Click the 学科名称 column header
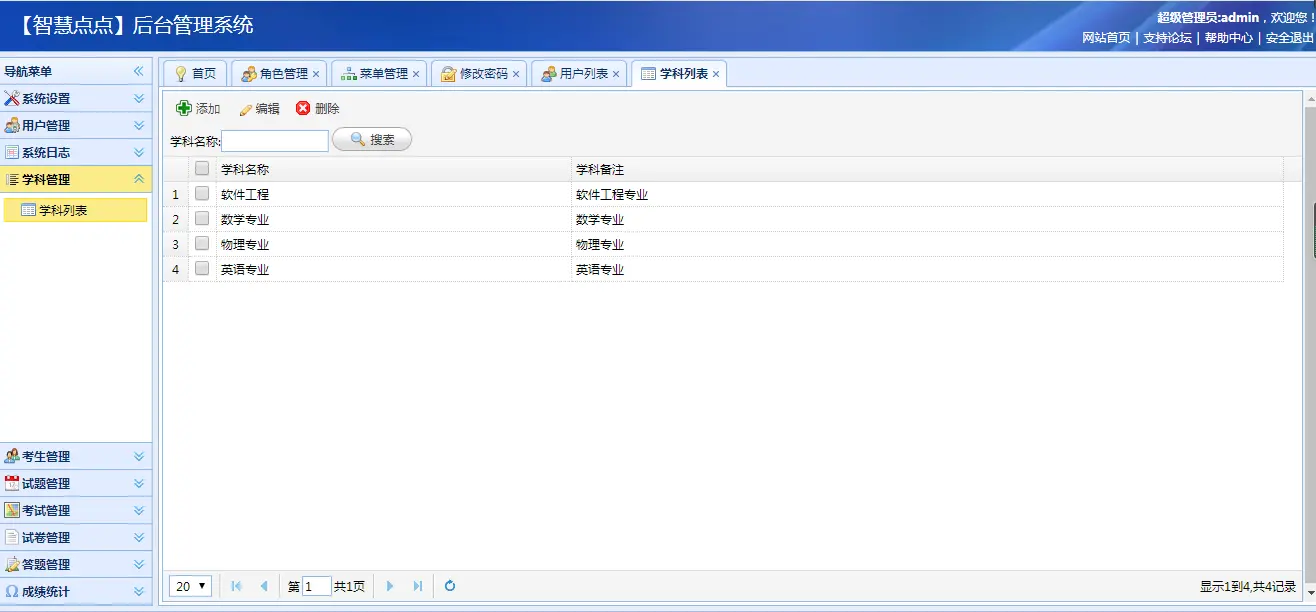Viewport: 1316px width, 612px height. 393,169
